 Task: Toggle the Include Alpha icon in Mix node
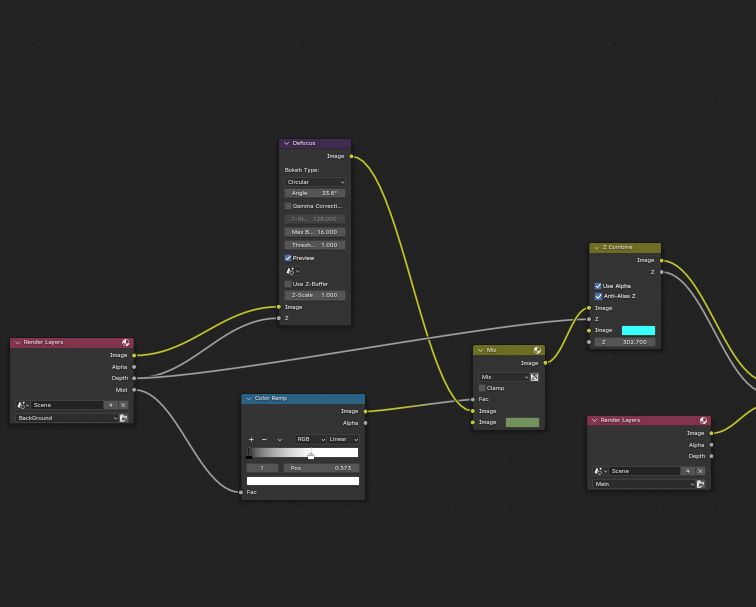534,377
